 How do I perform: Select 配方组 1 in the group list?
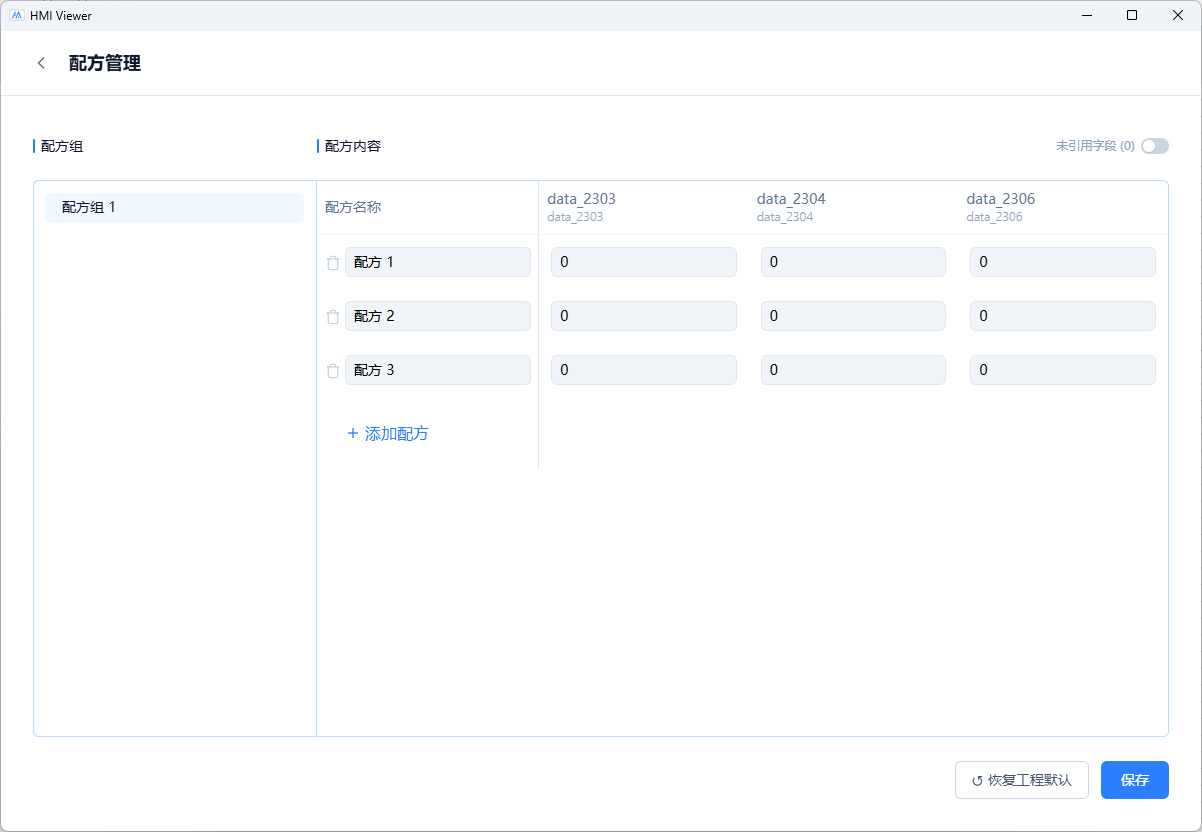pyautogui.click(x=175, y=207)
